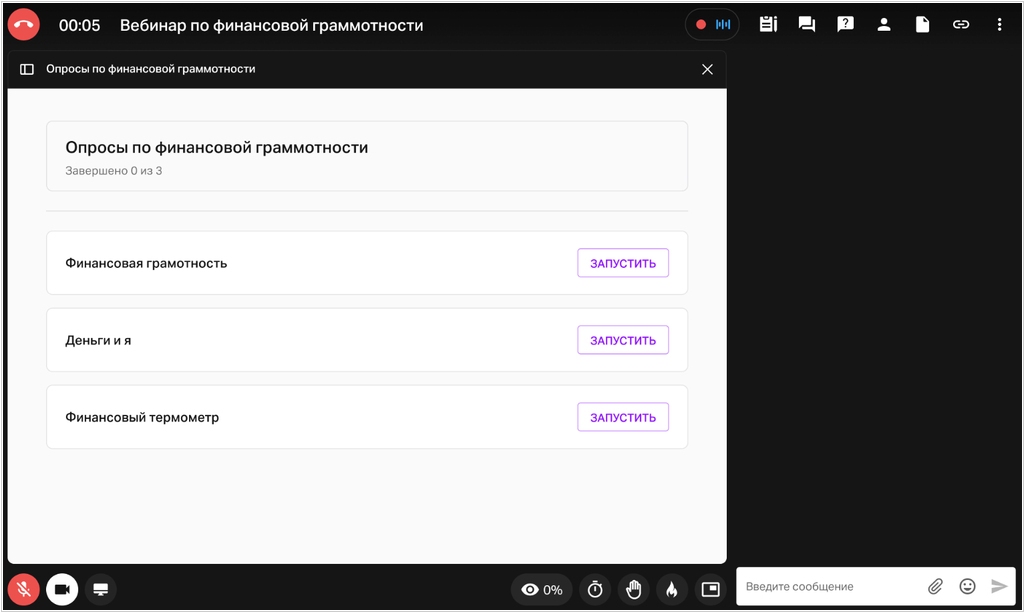Show the participants list icon
The image size is (1024, 612).
pos(884,25)
